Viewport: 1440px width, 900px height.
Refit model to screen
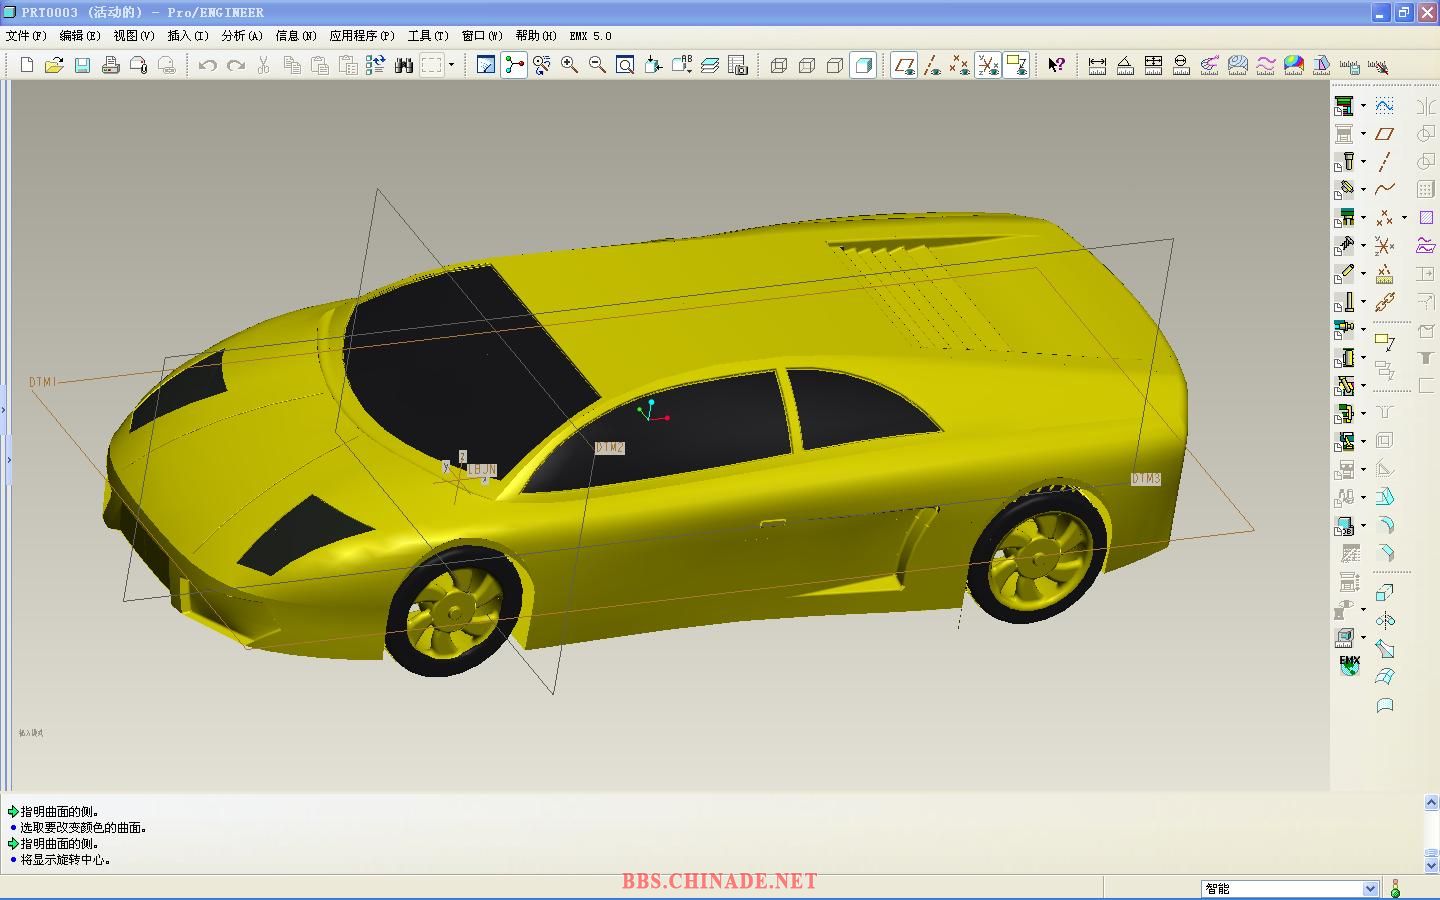tap(626, 65)
